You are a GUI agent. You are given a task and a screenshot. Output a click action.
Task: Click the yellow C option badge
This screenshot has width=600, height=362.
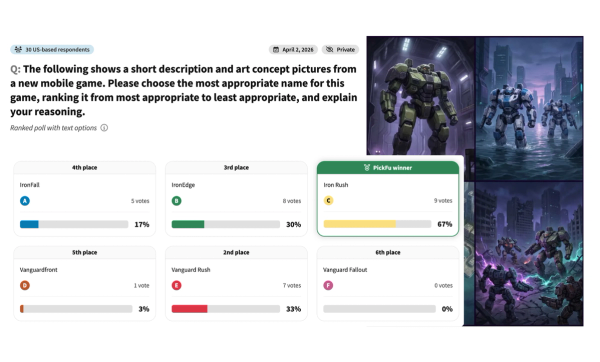328,201
